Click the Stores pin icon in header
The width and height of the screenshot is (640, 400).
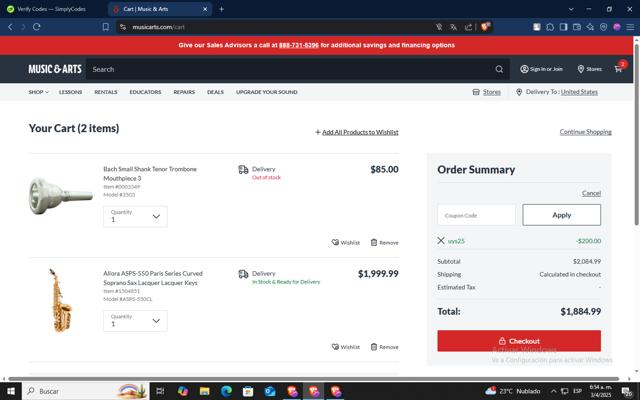581,69
